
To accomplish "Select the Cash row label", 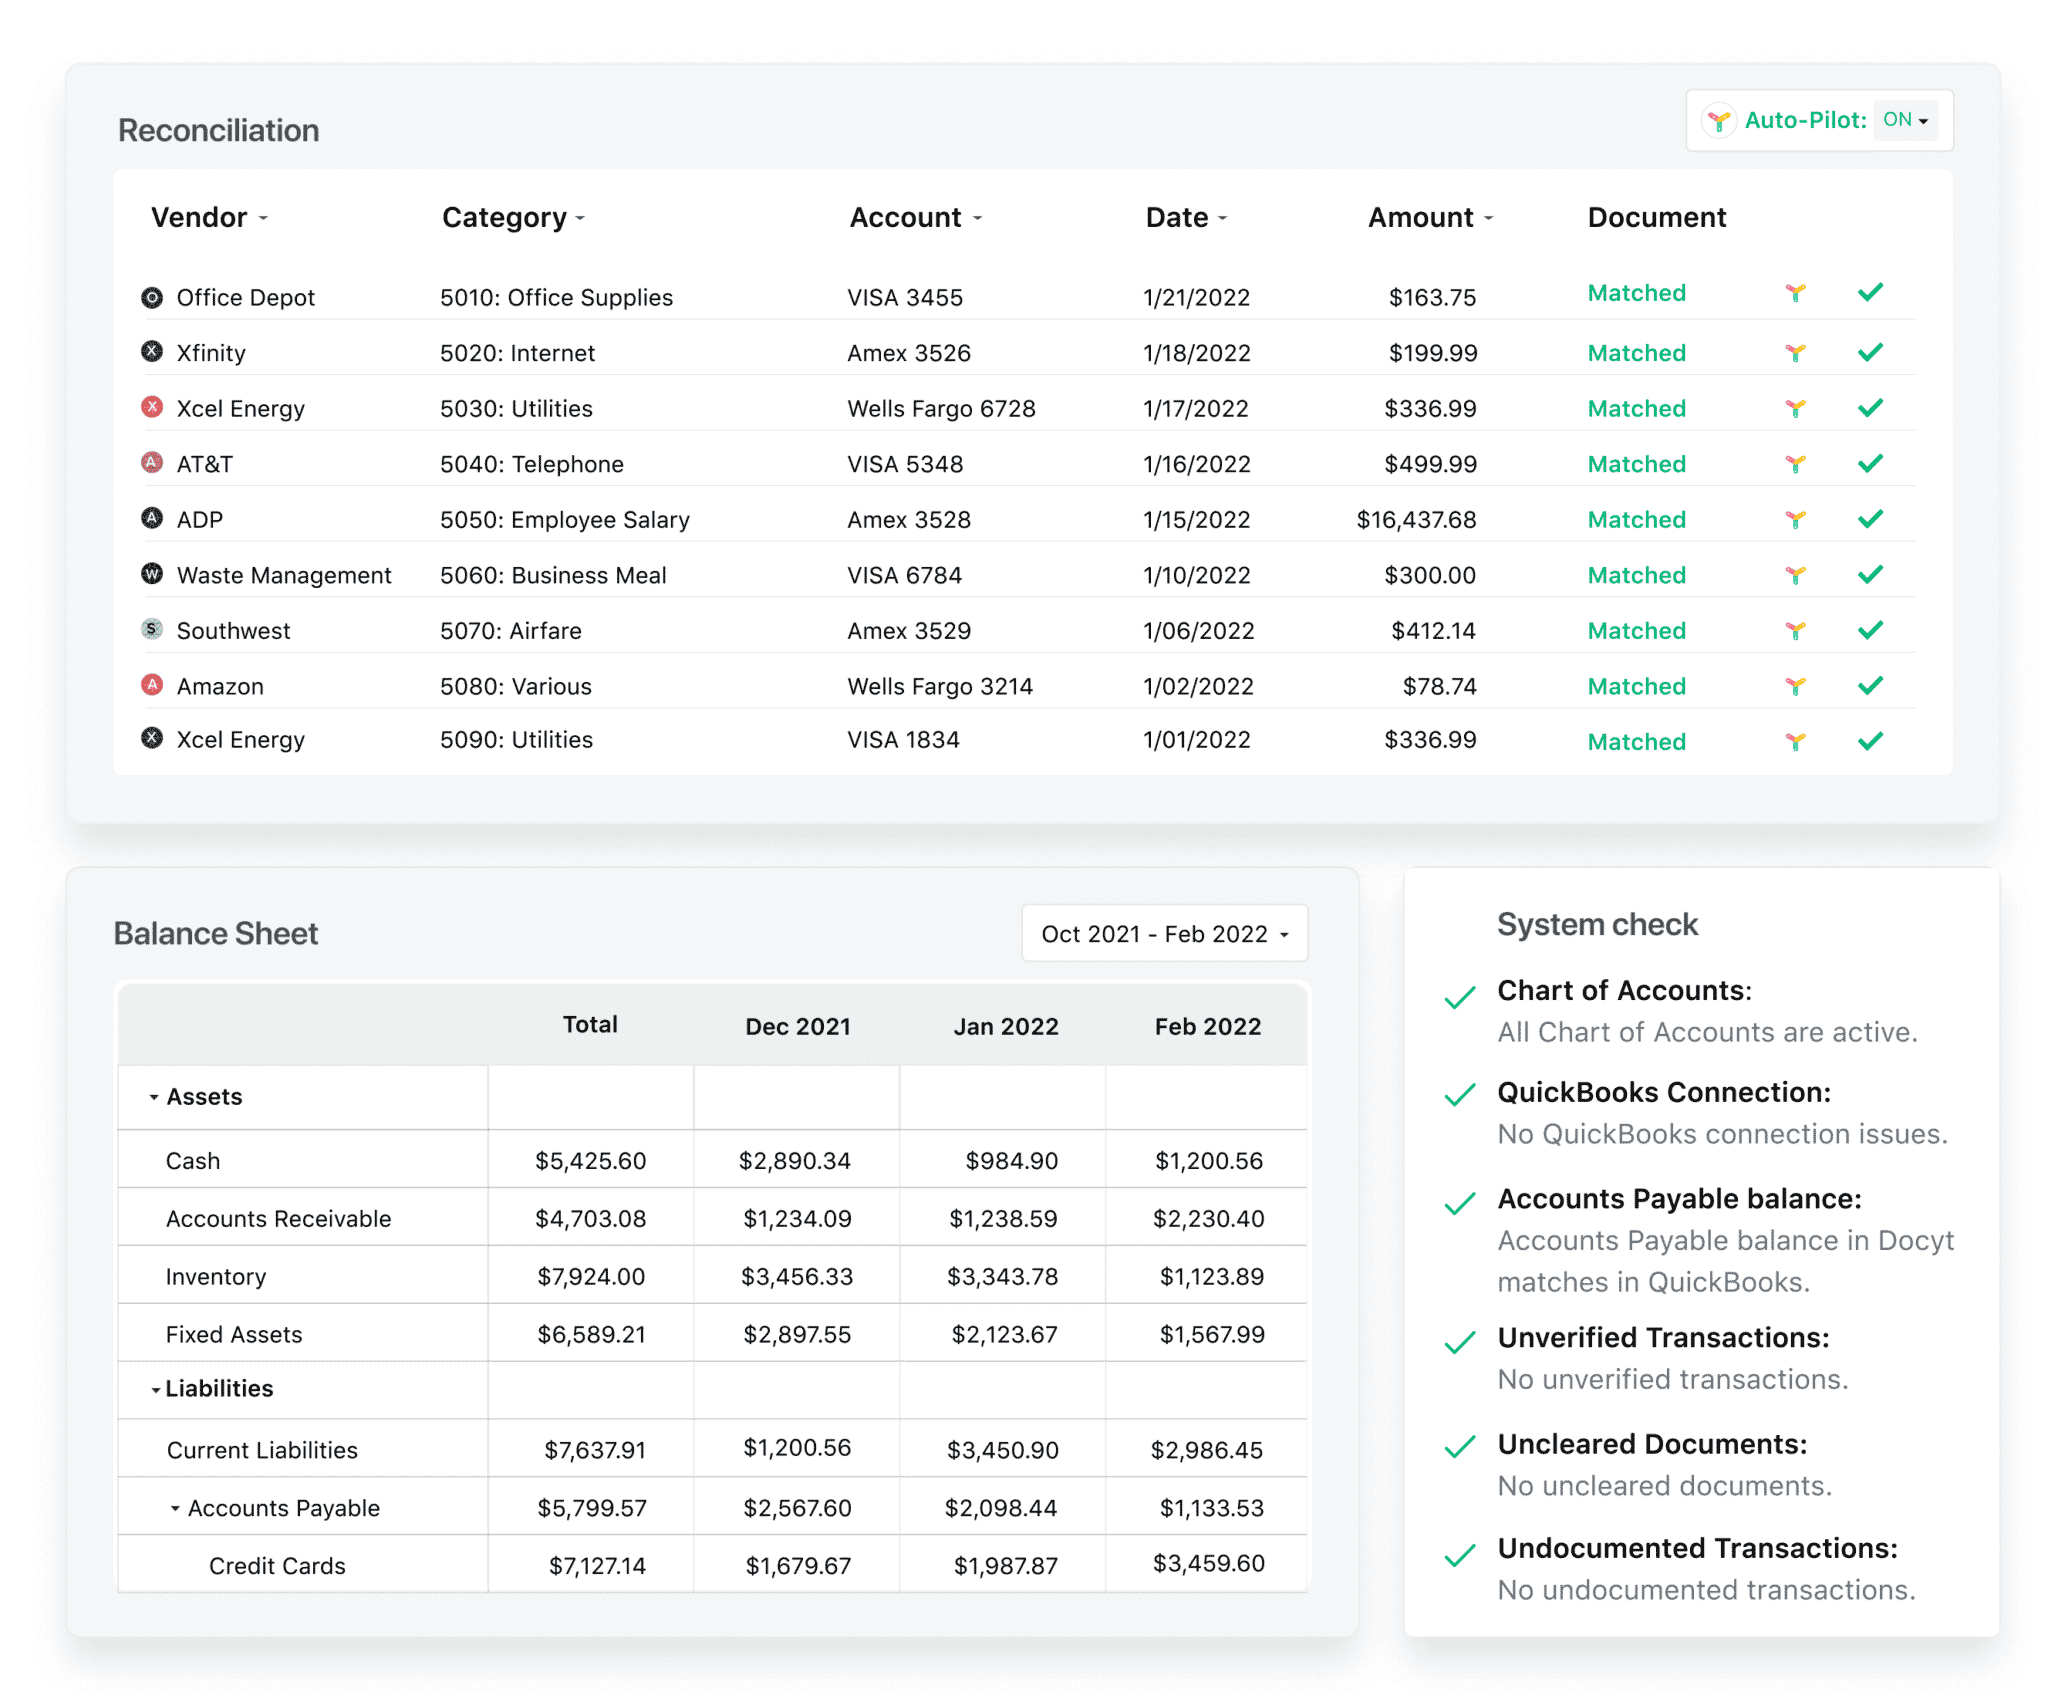I will (193, 1161).
